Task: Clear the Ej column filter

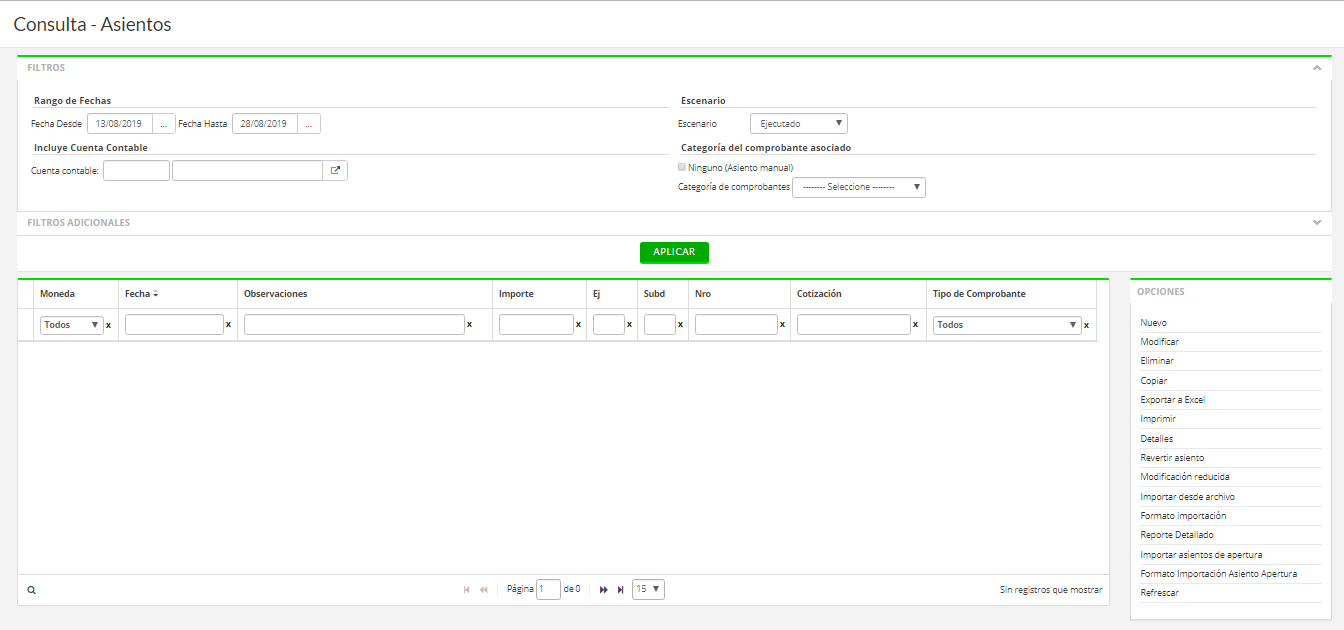Action: click(629, 325)
